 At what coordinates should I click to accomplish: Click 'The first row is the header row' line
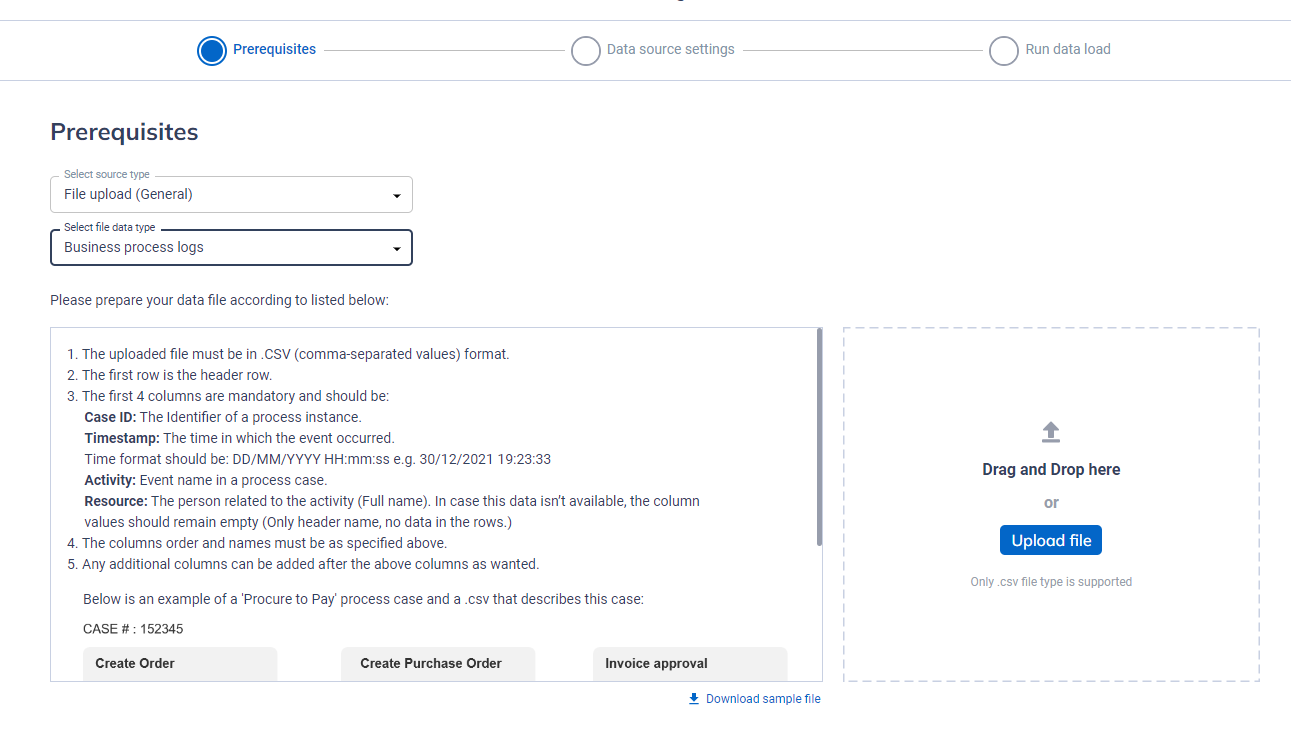(x=177, y=375)
